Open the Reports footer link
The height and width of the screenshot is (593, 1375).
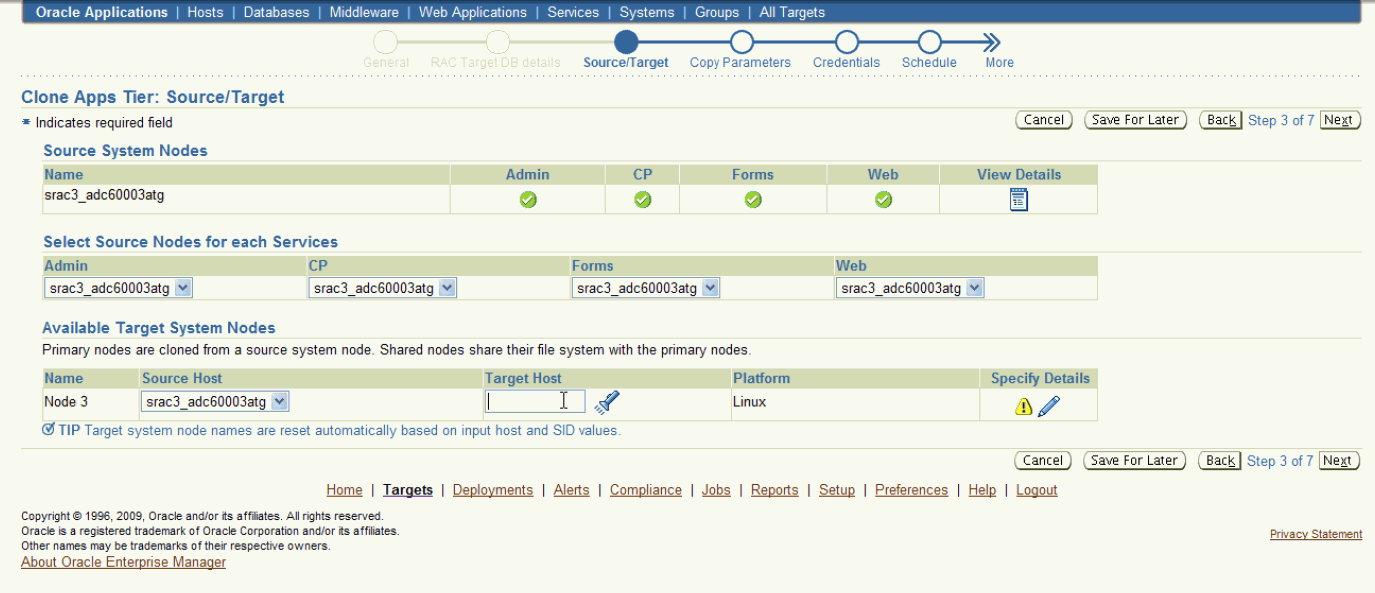tap(775, 490)
